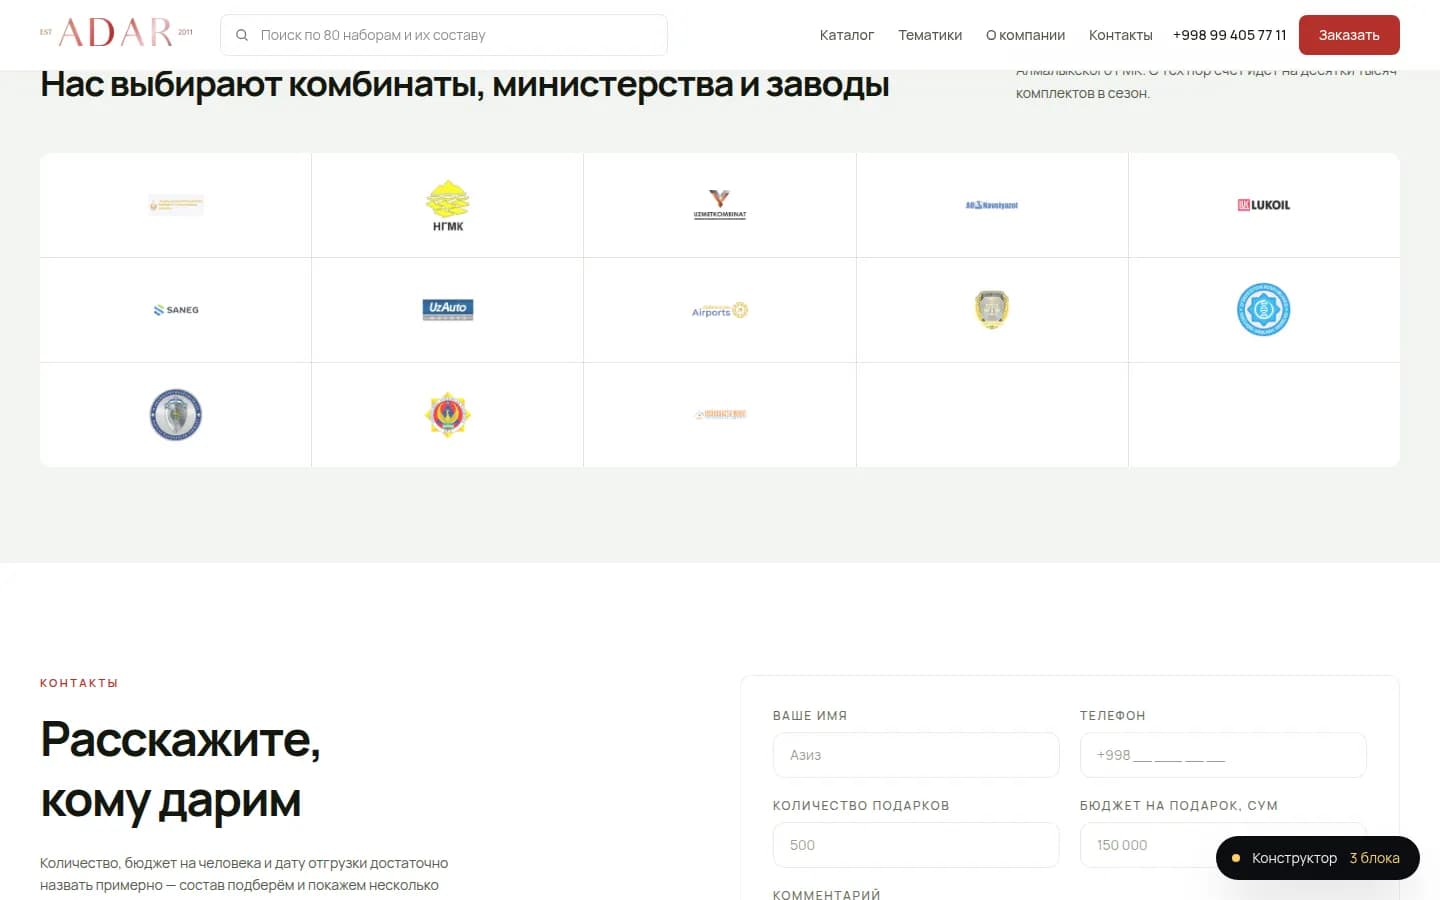The image size is (1440, 900).
Task: Click the 'ТЕЛЕФОН' field label
Action: (1113, 716)
